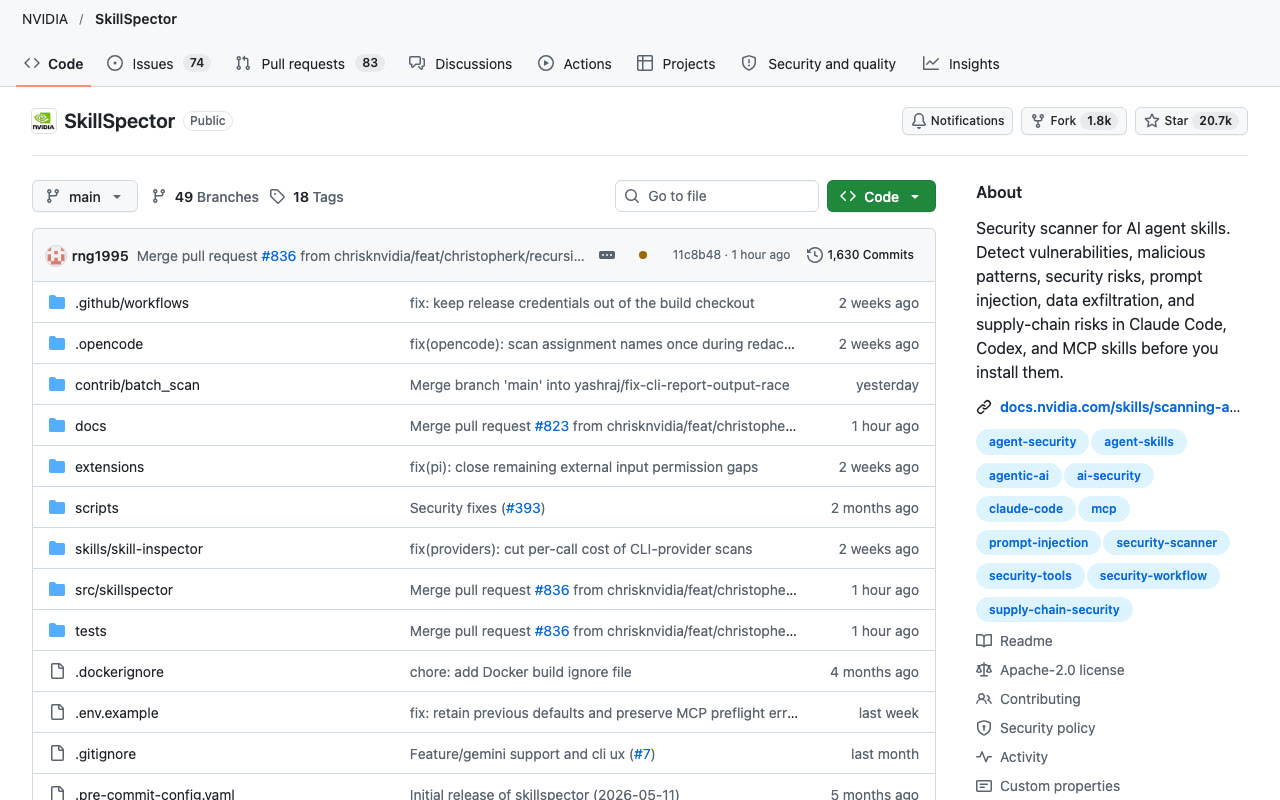The image size is (1280, 800).
Task: Click folder icon for .github/workflows
Action: tap(57, 303)
